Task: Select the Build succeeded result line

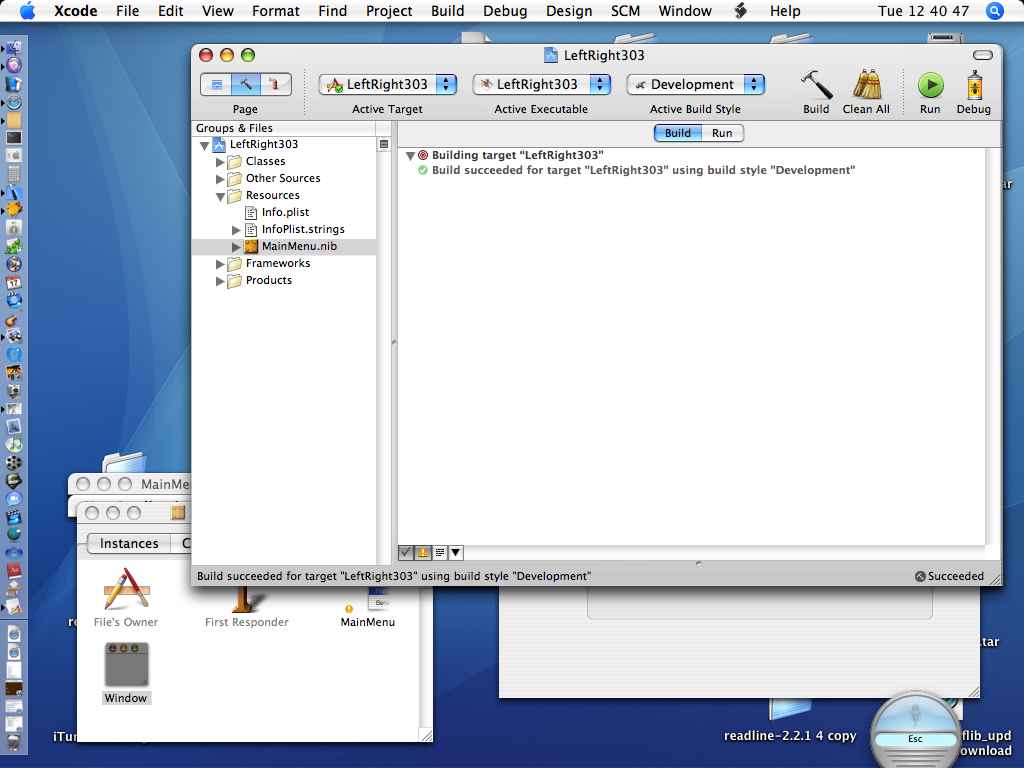Action: [643, 170]
